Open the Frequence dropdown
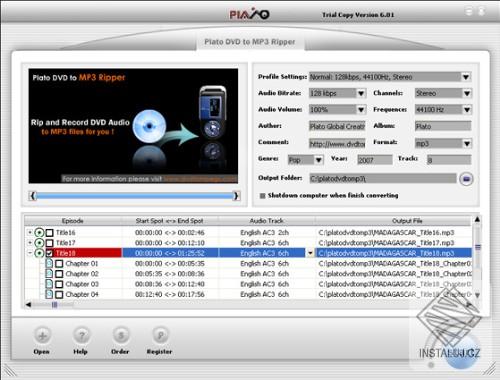500x380 pixels. tap(467, 110)
